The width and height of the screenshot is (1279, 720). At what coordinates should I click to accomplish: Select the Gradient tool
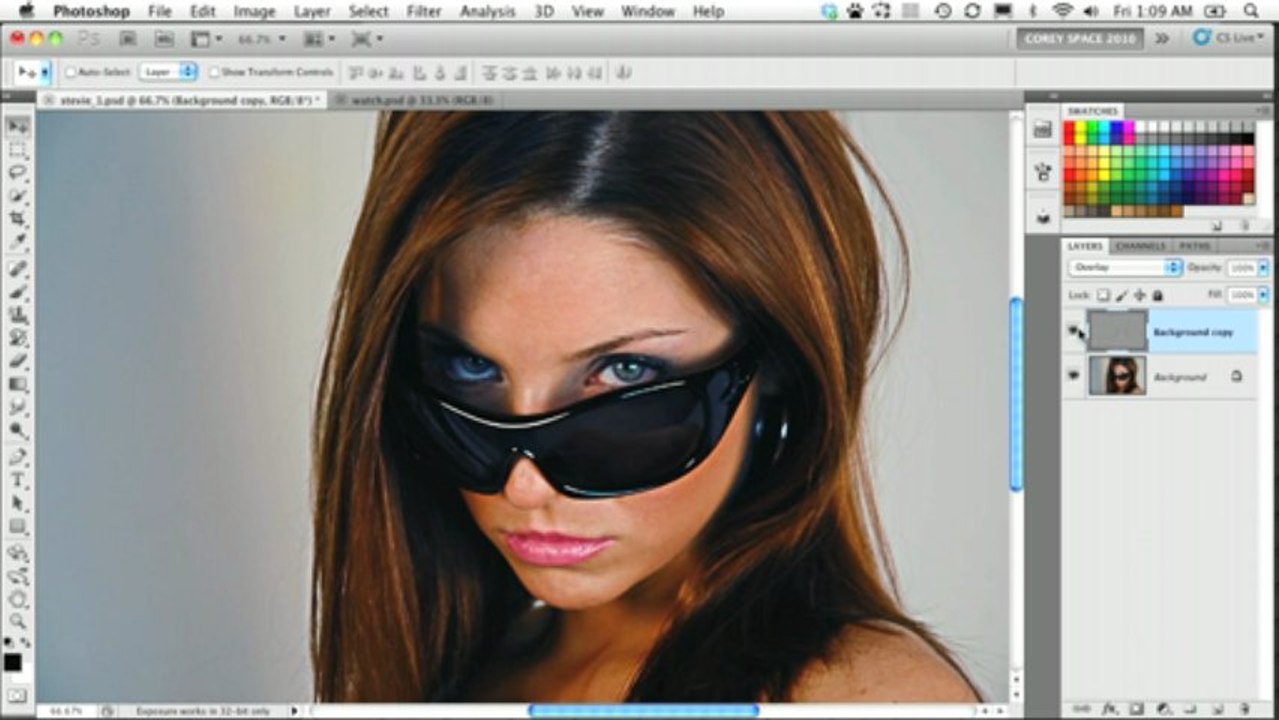coord(18,384)
